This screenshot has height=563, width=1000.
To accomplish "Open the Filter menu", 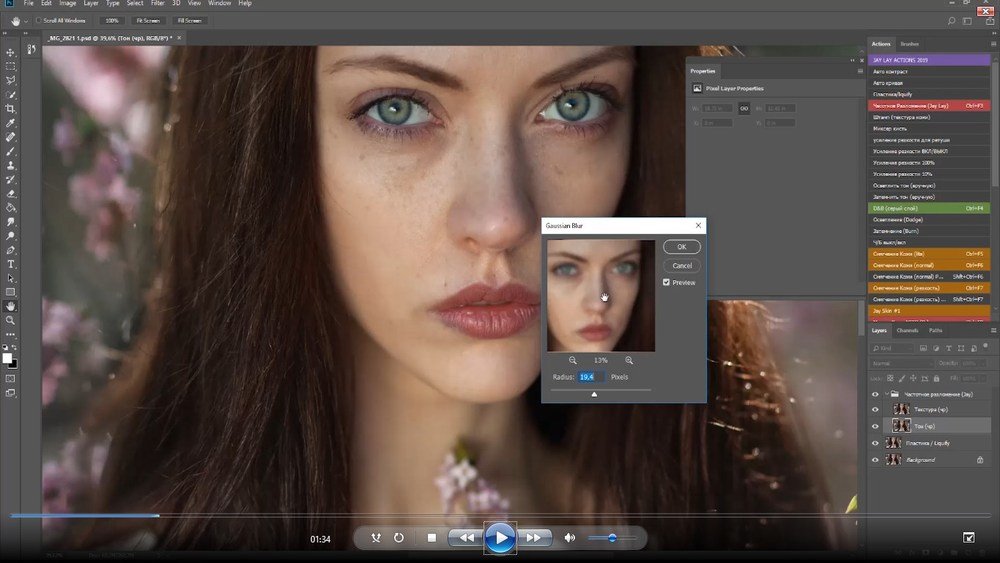I will pos(158,4).
